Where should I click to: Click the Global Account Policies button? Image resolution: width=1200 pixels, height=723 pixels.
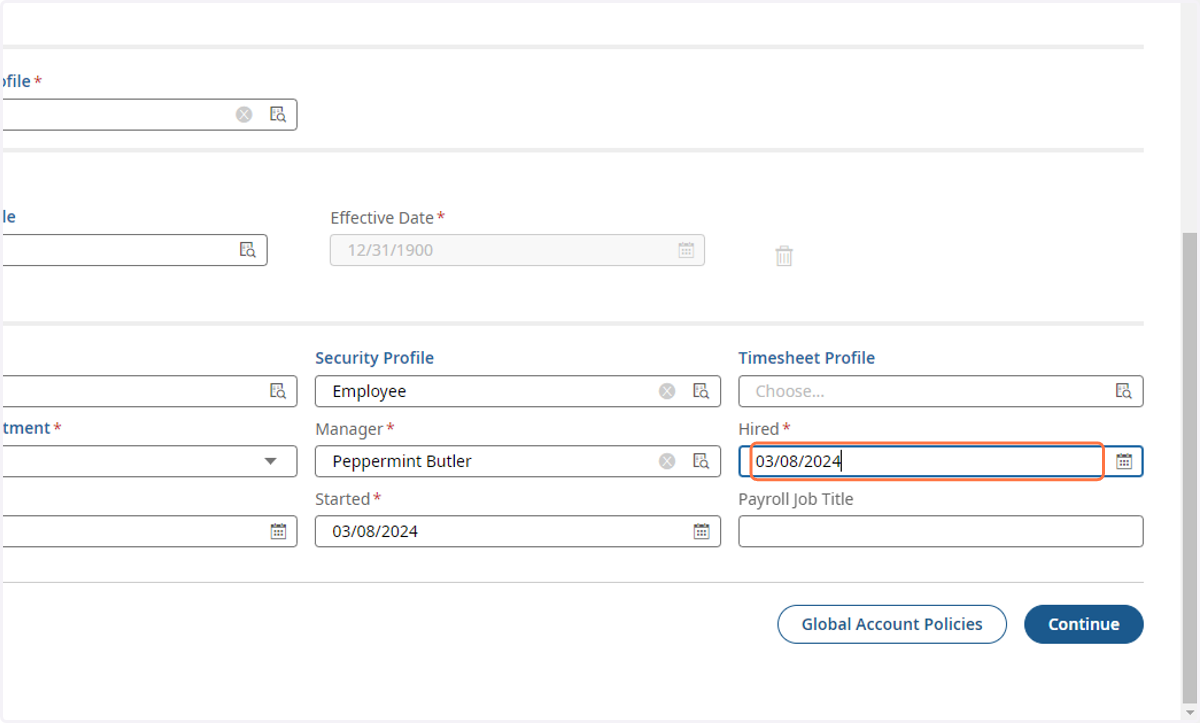pos(892,624)
